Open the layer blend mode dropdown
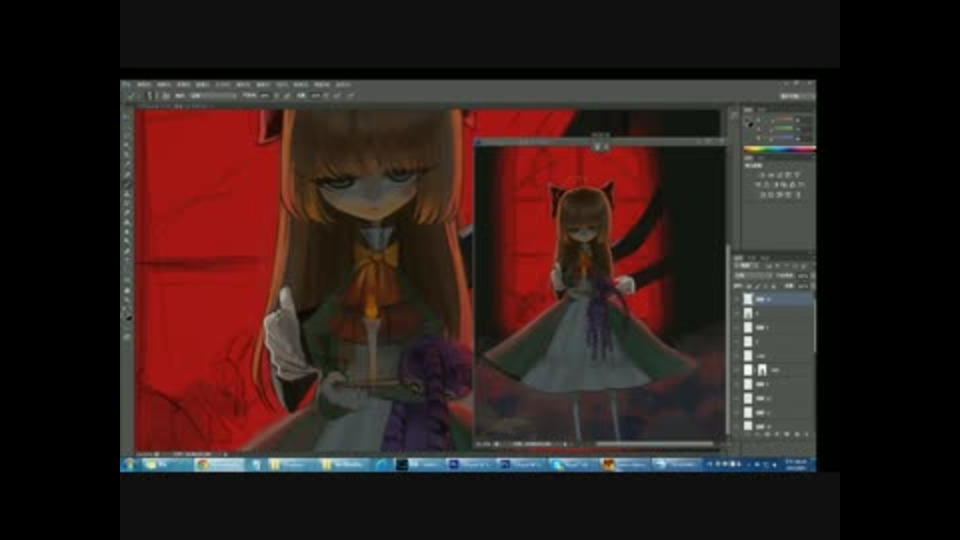The width and height of the screenshot is (960, 540). pyautogui.click(x=752, y=276)
